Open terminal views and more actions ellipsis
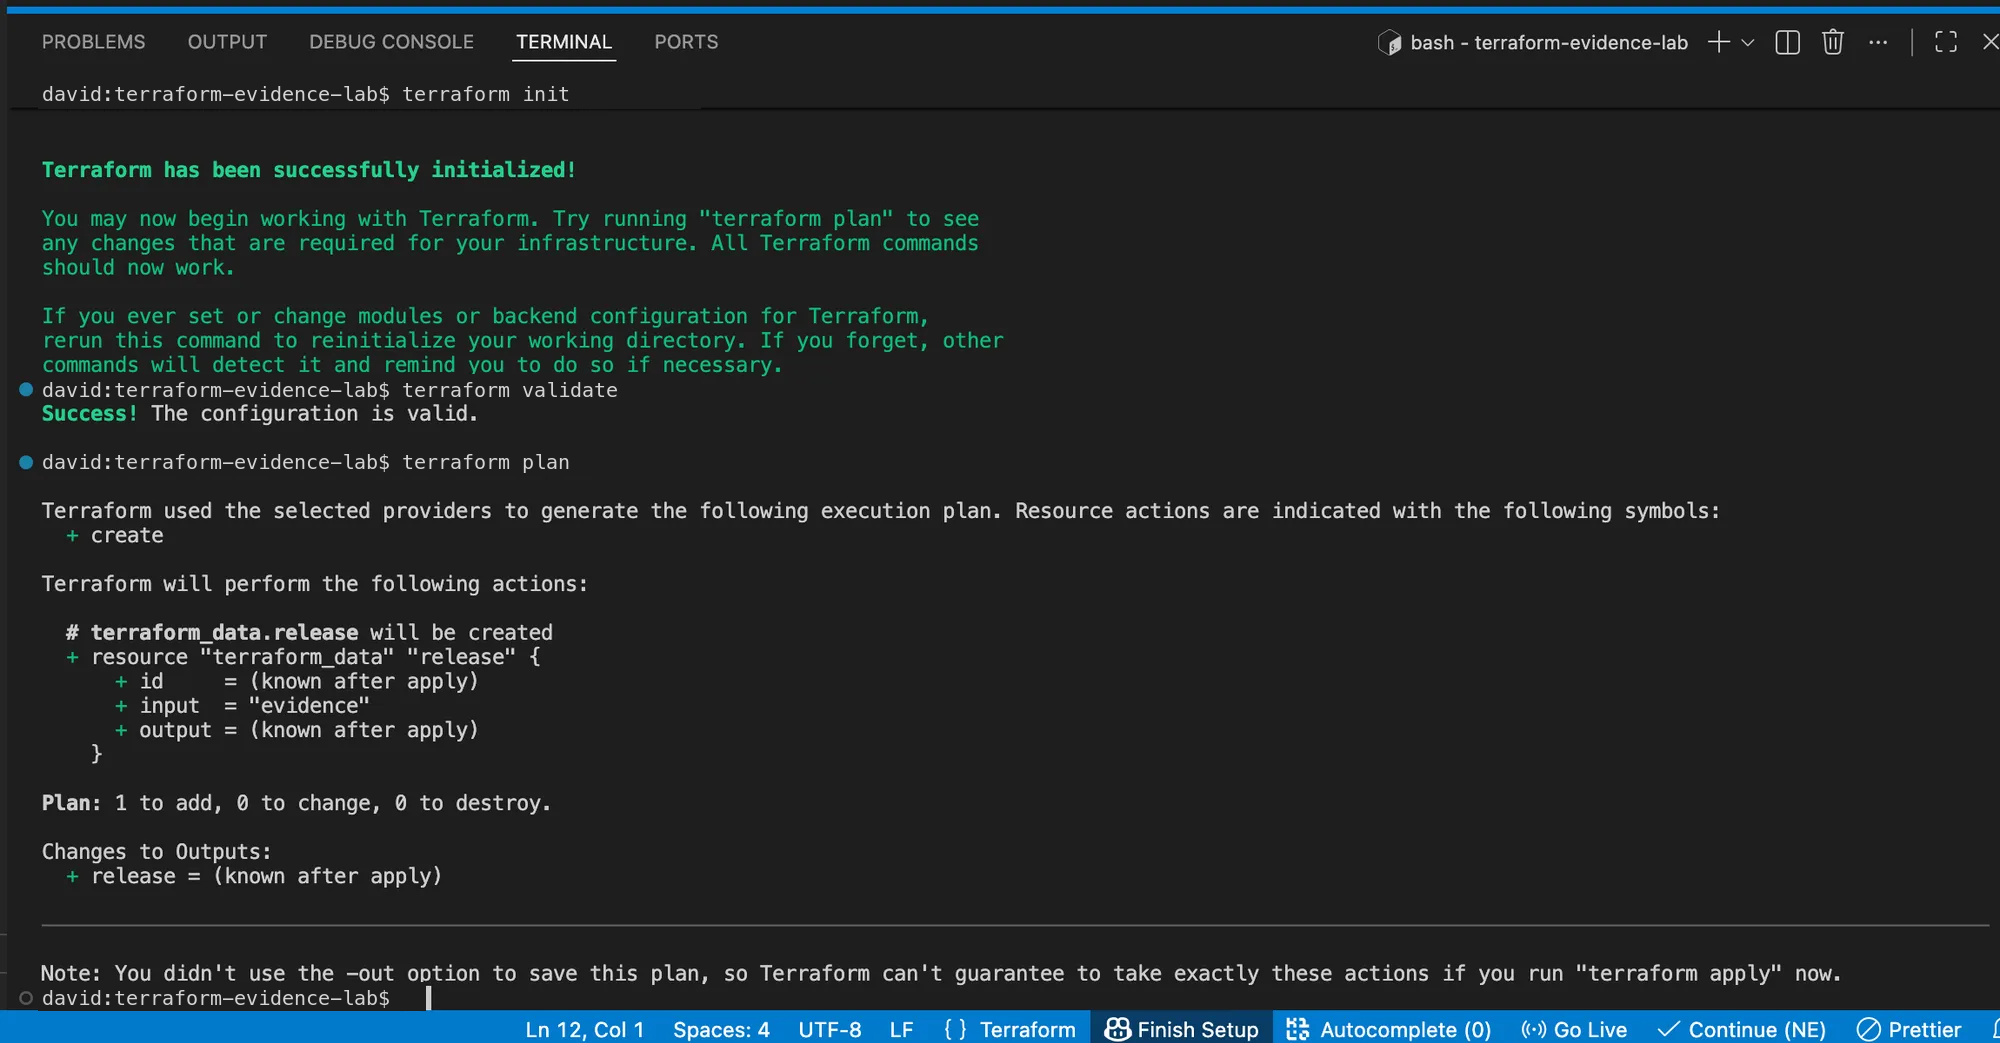This screenshot has height=1043, width=2000. point(1878,42)
